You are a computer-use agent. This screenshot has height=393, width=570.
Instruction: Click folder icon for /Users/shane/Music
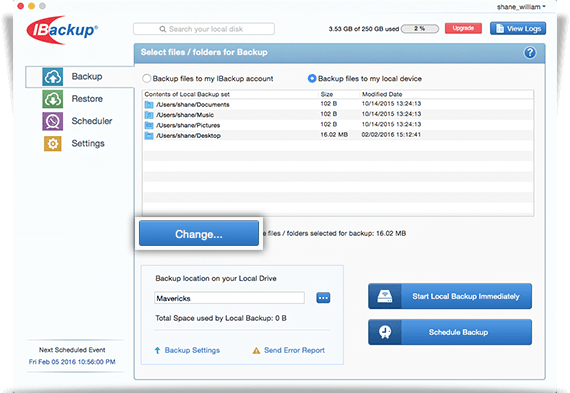pyautogui.click(x=149, y=115)
